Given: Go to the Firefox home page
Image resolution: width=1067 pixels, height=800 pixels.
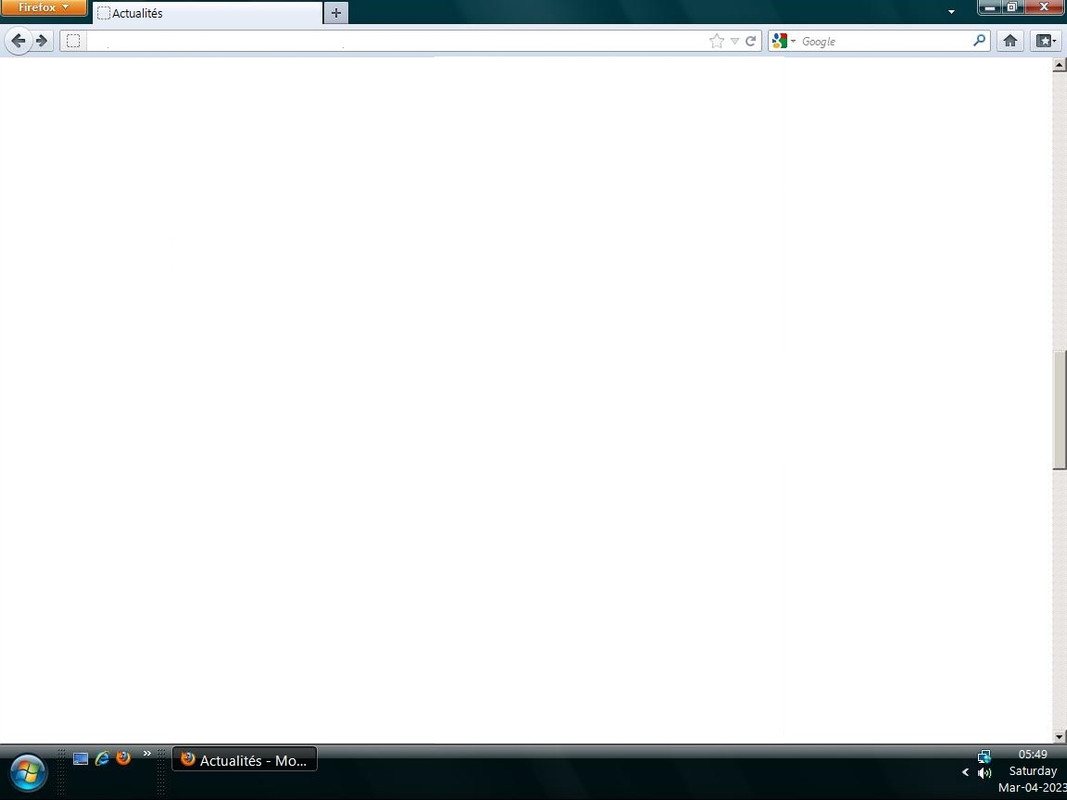Looking at the screenshot, I should pyautogui.click(x=1011, y=41).
